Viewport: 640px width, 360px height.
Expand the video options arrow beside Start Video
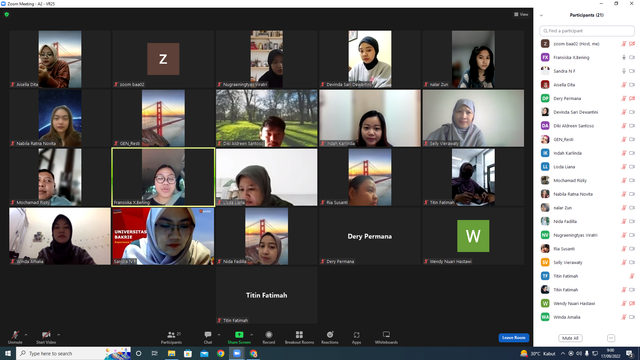(58, 335)
